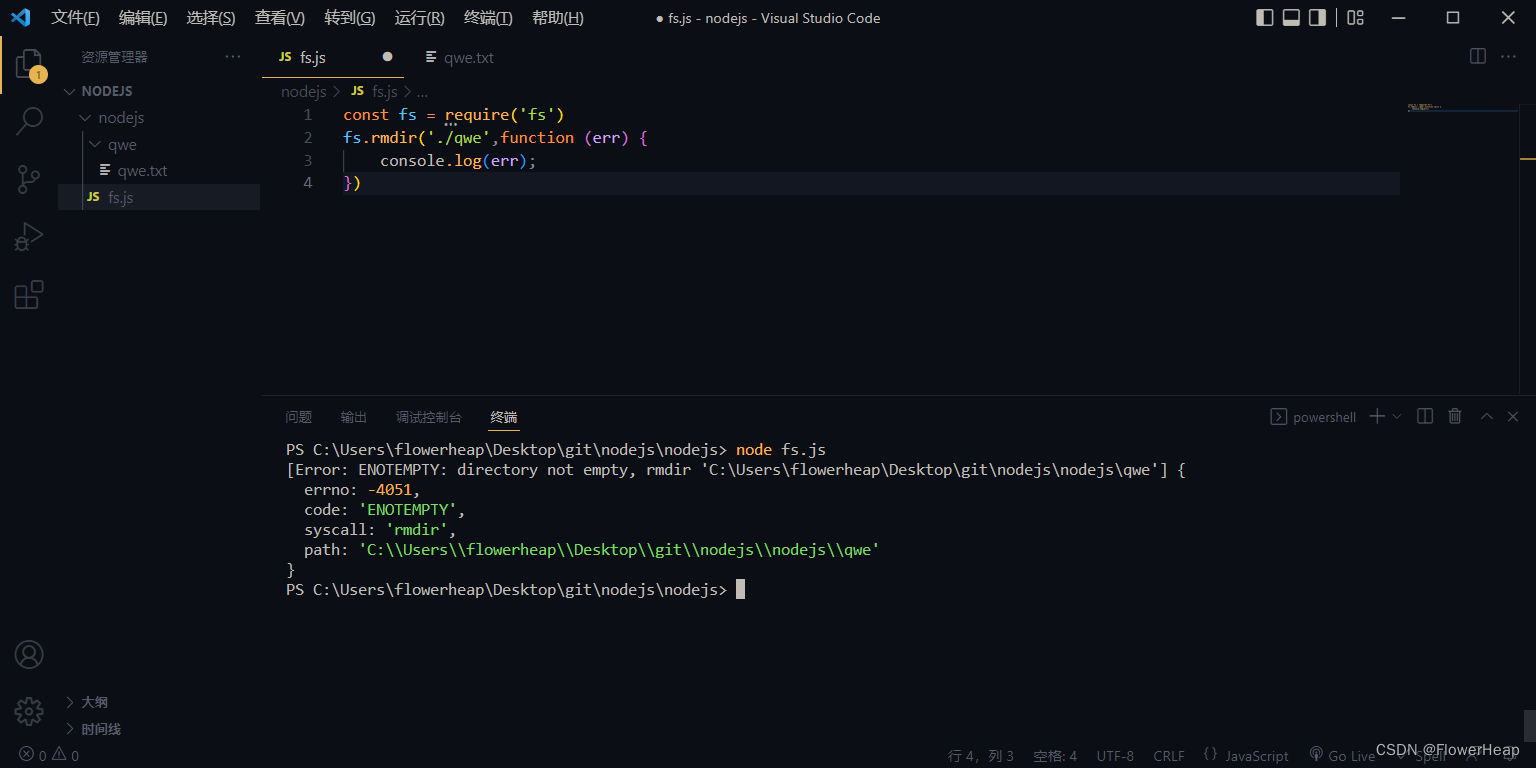Open the Search view icon
Image resolution: width=1536 pixels, height=768 pixels.
tap(29, 122)
